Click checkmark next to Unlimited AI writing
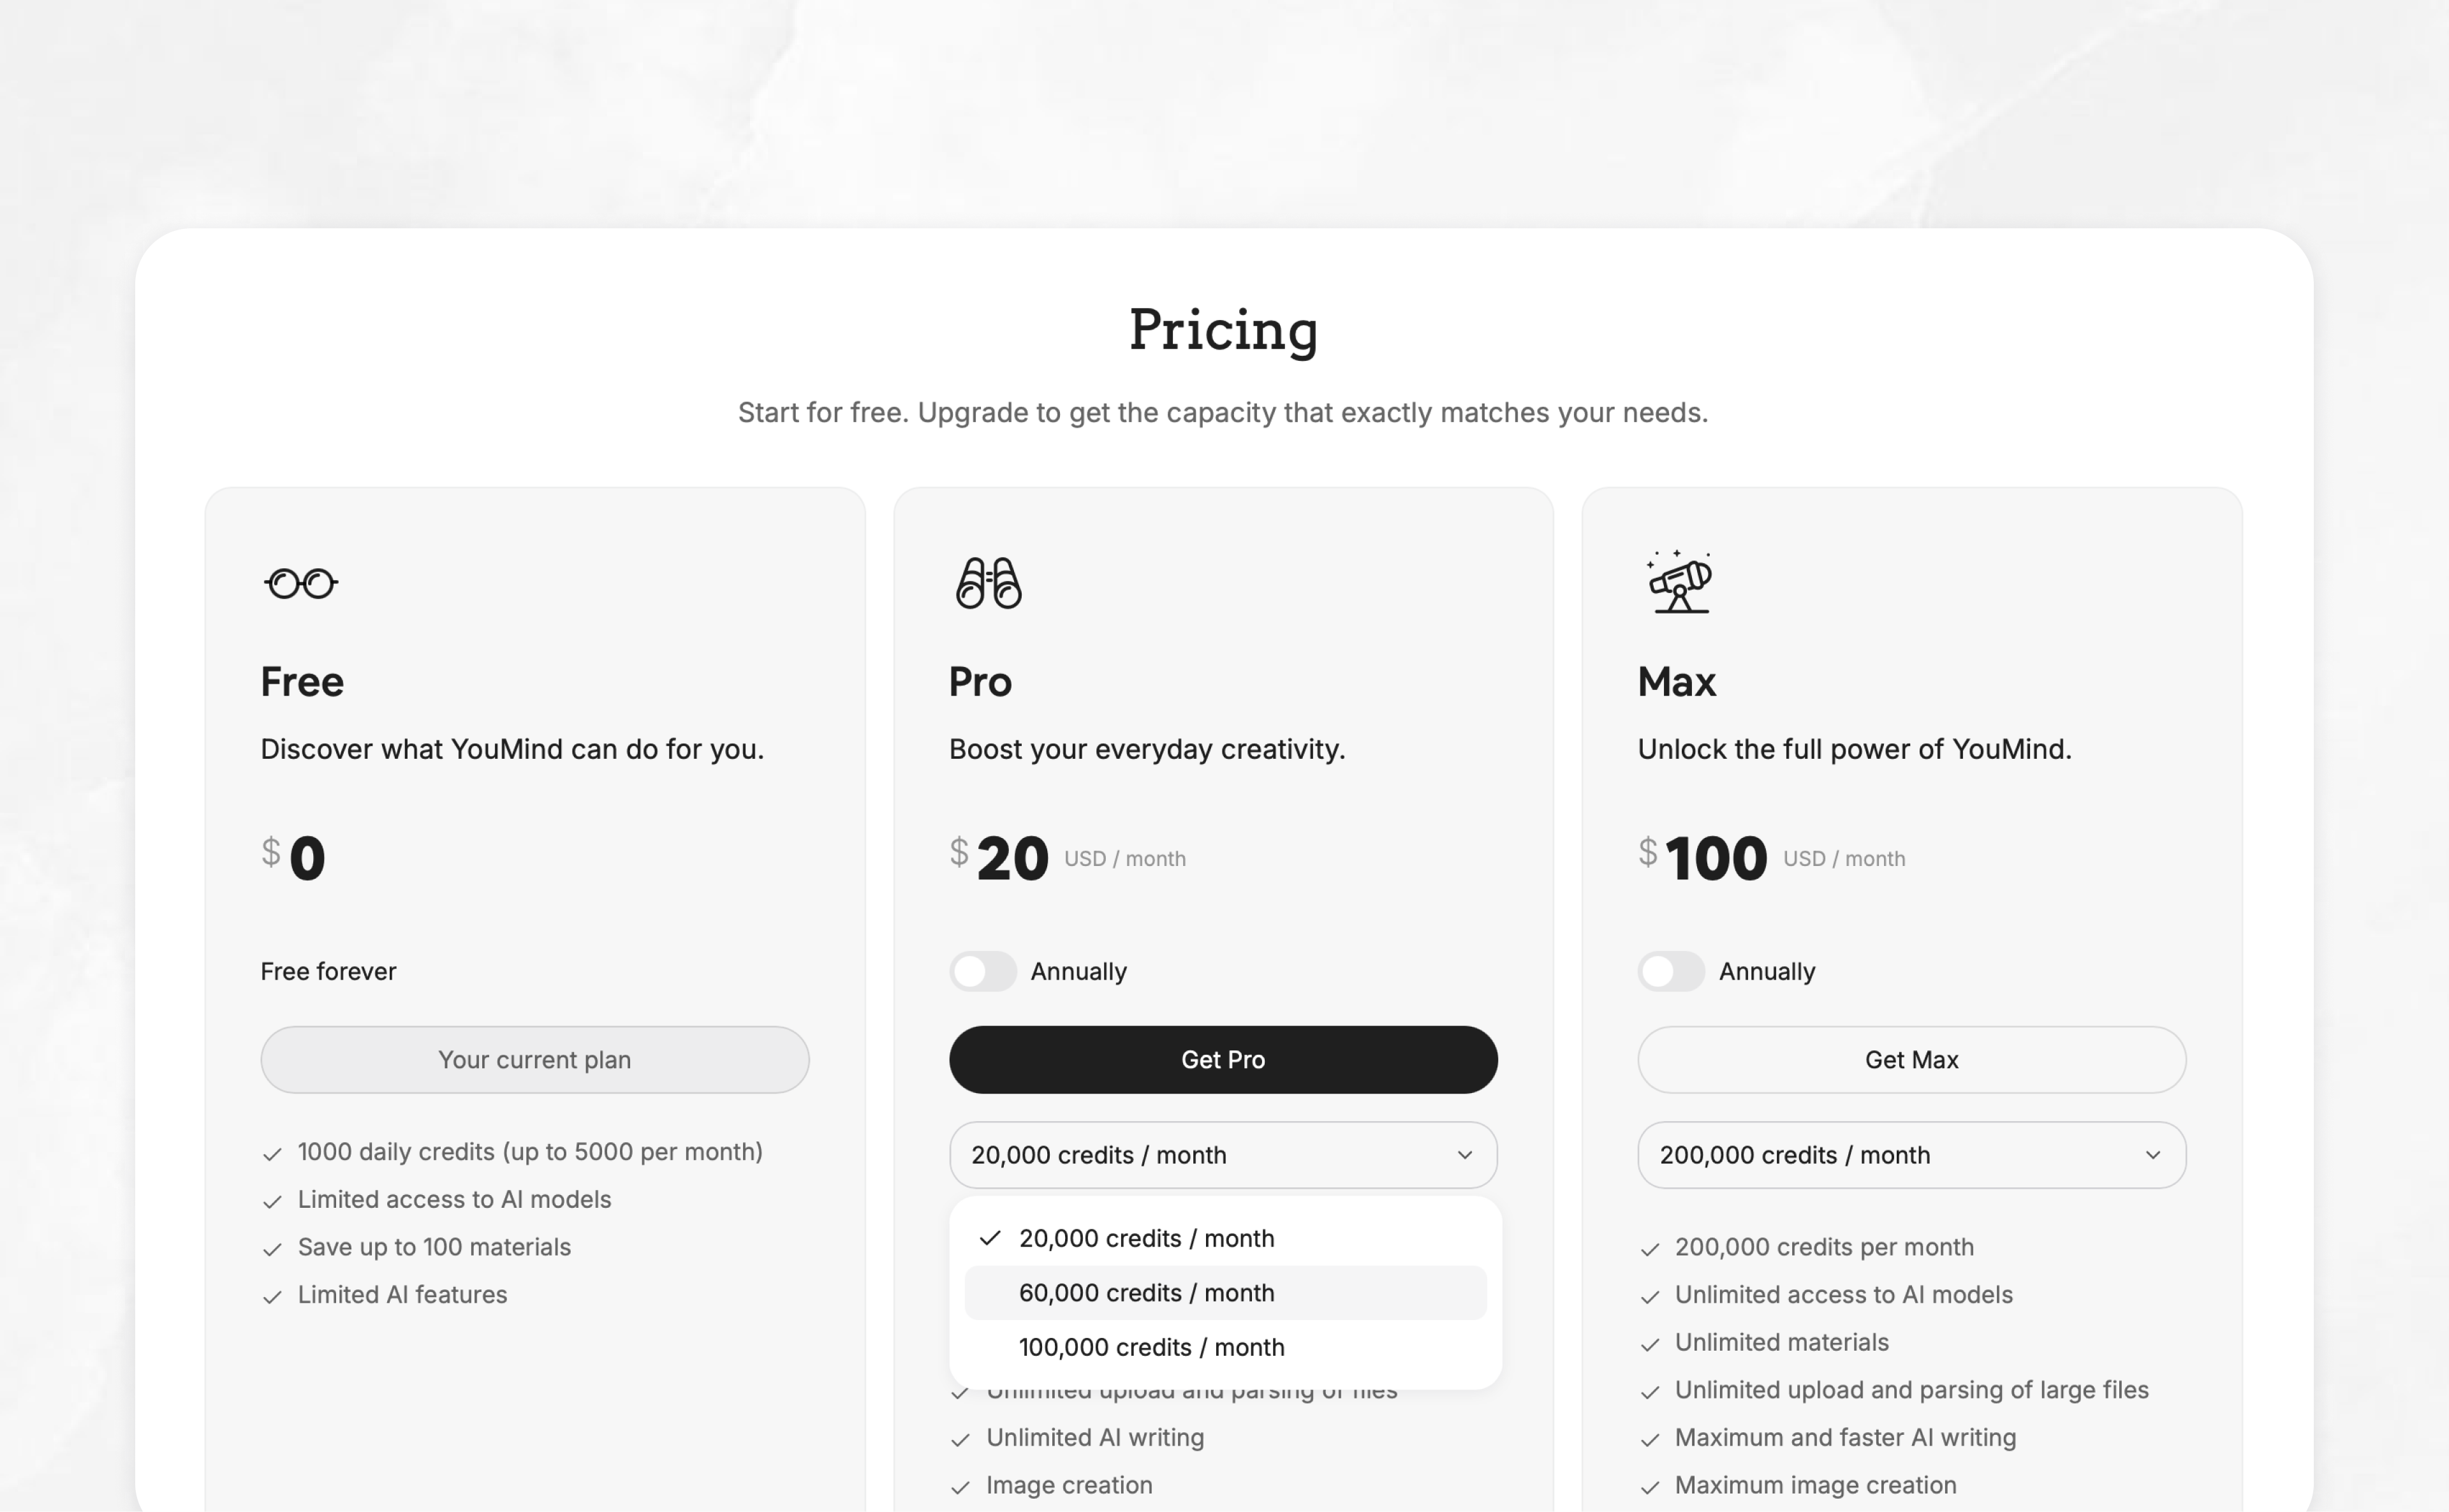 tap(960, 1439)
